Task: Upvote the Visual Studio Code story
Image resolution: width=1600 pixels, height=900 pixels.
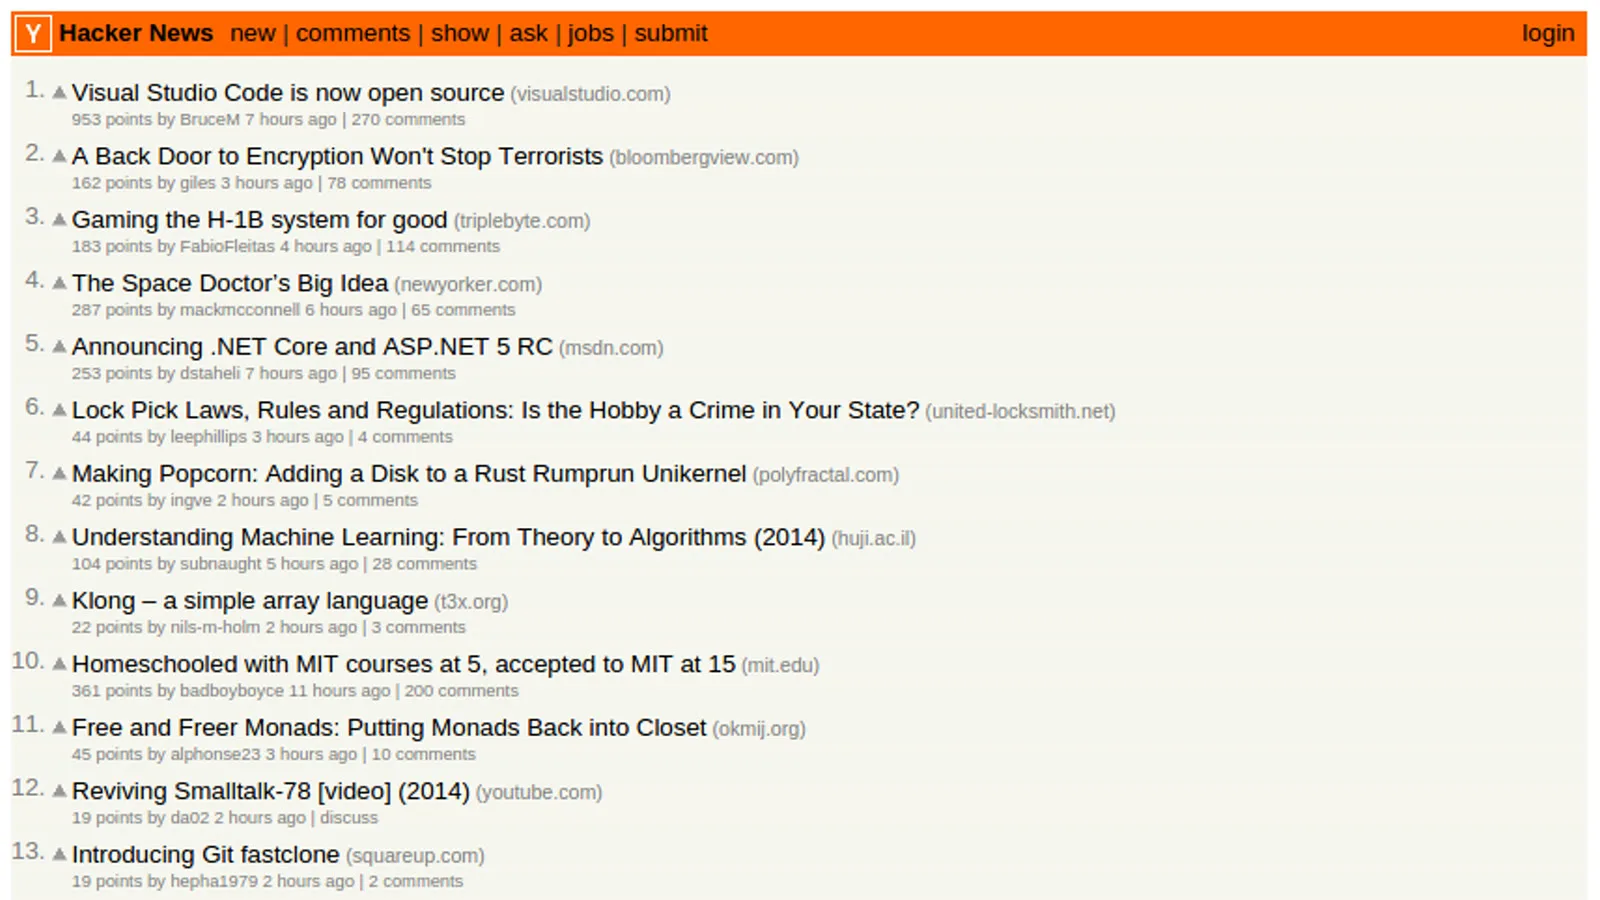Action: (x=60, y=93)
